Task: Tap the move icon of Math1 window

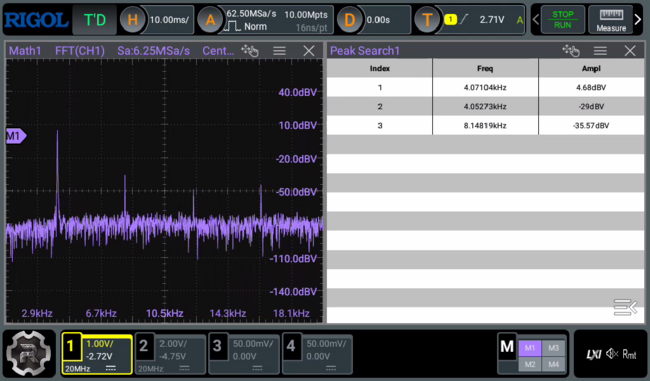Action: pyautogui.click(x=250, y=51)
